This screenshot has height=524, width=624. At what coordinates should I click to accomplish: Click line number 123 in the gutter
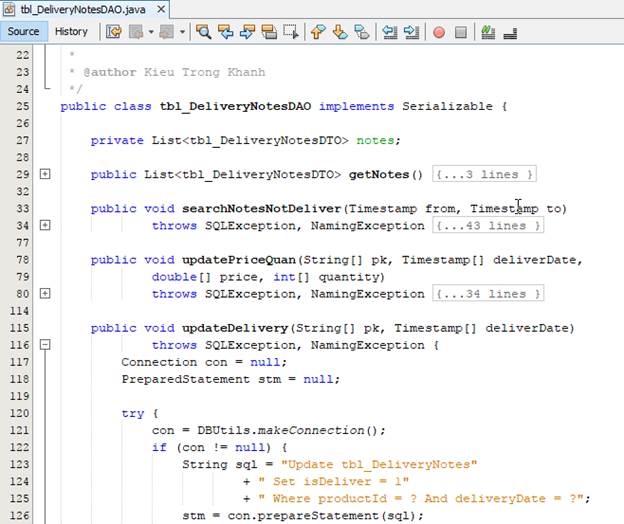[x=20, y=465]
